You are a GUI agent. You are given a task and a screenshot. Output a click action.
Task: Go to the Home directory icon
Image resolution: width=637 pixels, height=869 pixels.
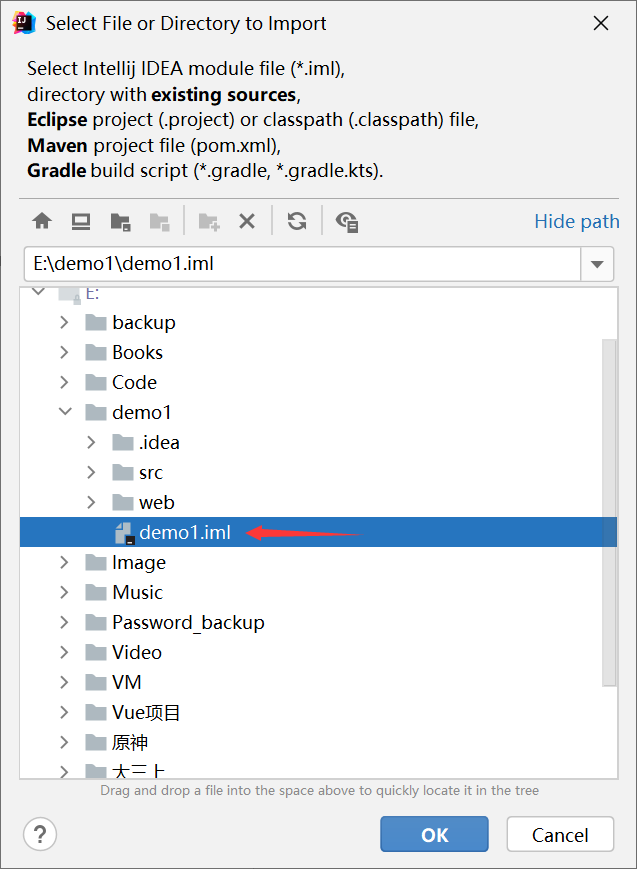pos(42,222)
